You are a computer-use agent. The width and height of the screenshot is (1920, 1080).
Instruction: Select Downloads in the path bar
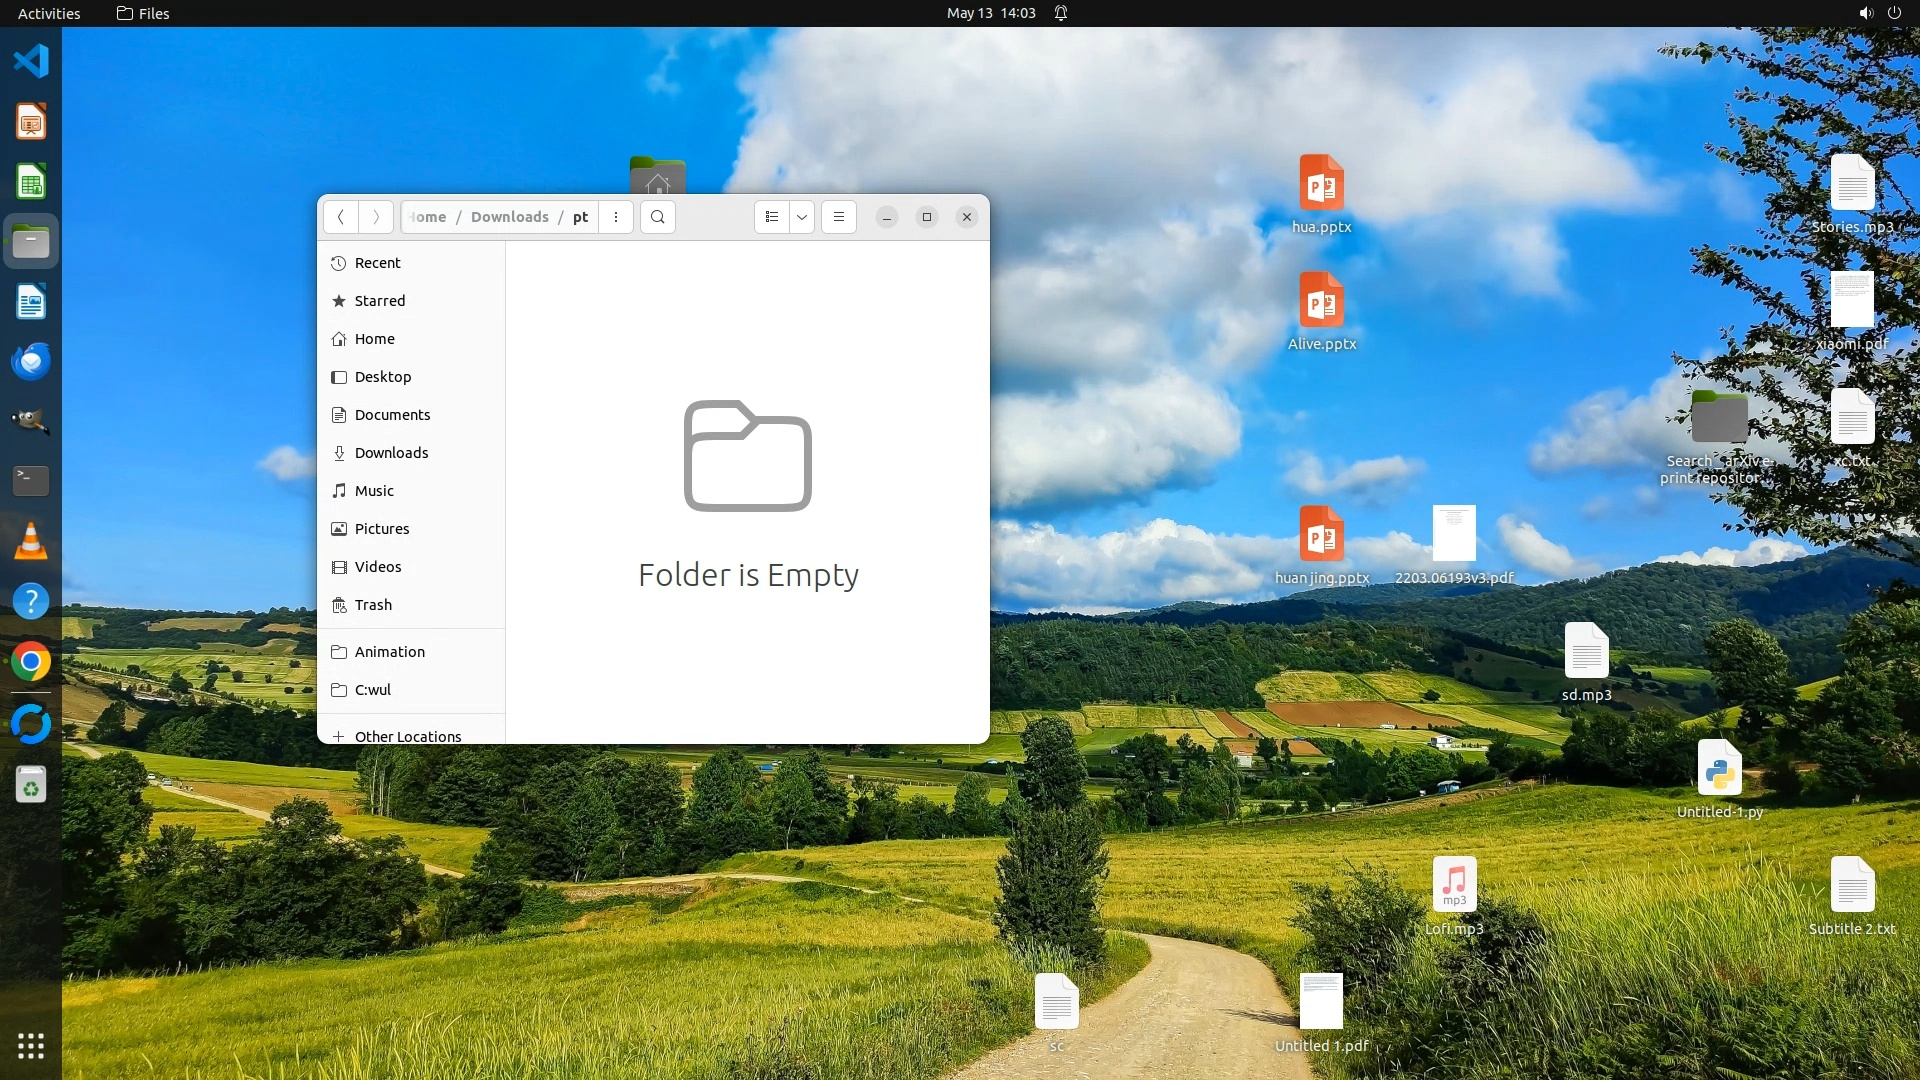(x=509, y=217)
